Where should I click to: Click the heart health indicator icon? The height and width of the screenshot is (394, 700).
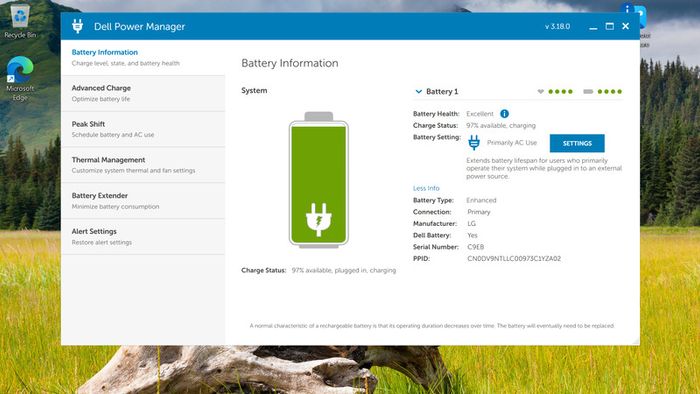pos(541,91)
